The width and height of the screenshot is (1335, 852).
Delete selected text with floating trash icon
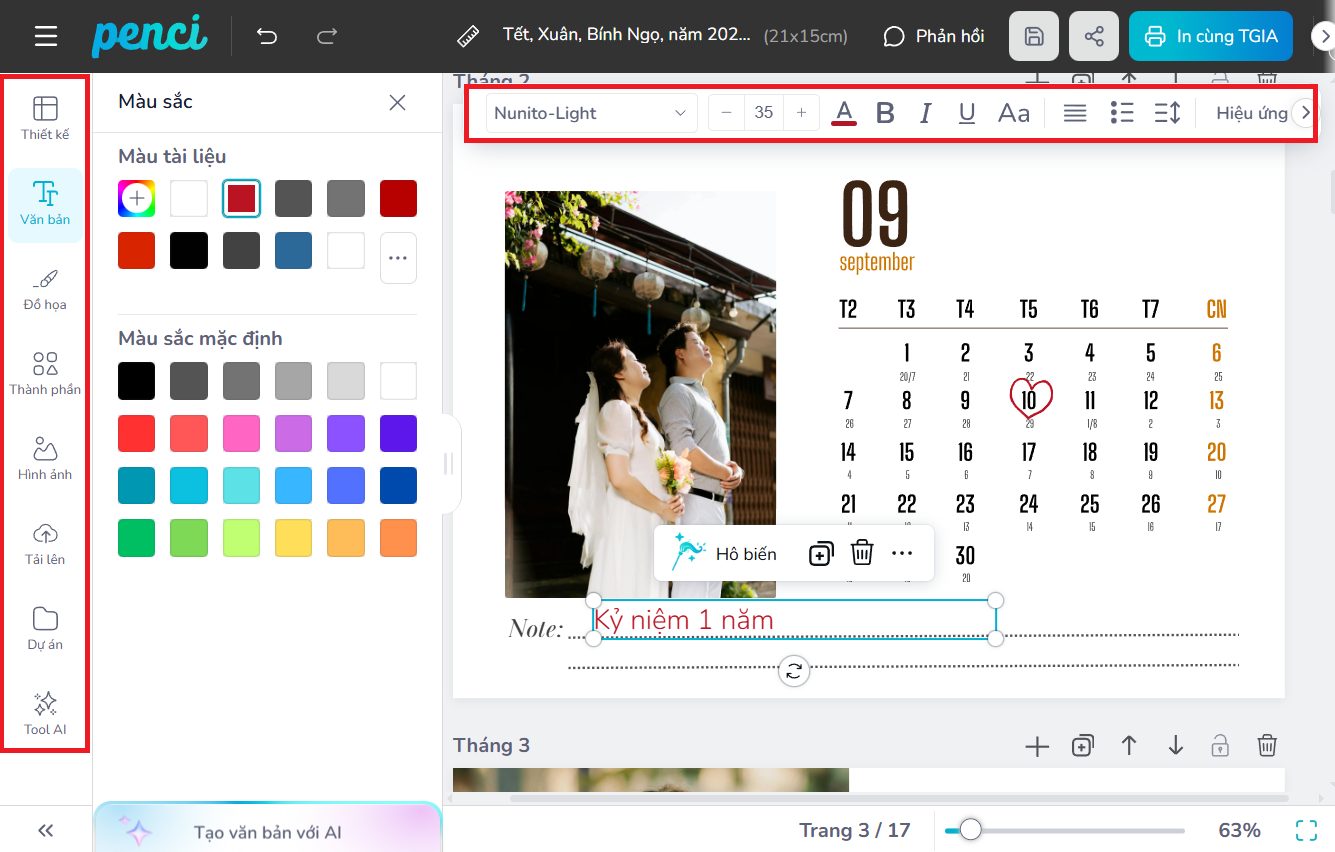click(x=862, y=553)
